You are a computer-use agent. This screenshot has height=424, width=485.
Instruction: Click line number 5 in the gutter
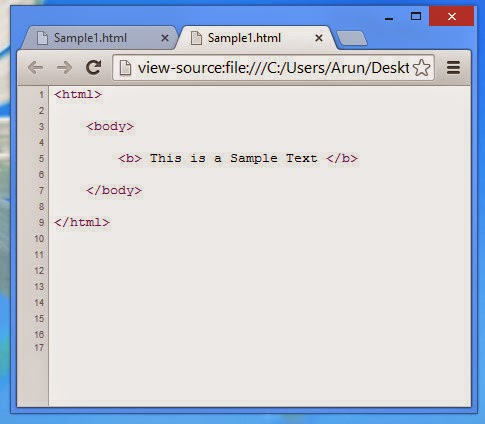41,158
